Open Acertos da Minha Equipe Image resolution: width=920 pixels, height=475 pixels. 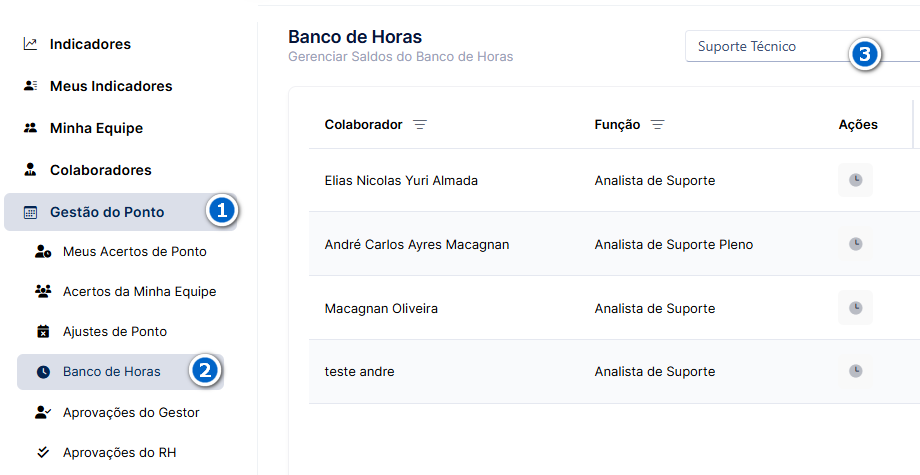click(x=140, y=291)
